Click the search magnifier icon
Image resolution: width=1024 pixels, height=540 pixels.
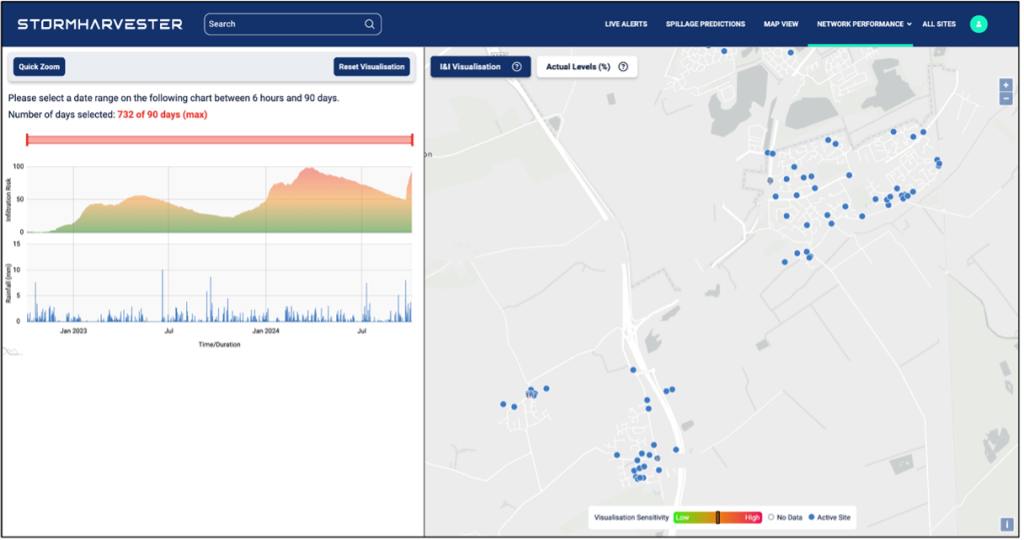(370, 24)
